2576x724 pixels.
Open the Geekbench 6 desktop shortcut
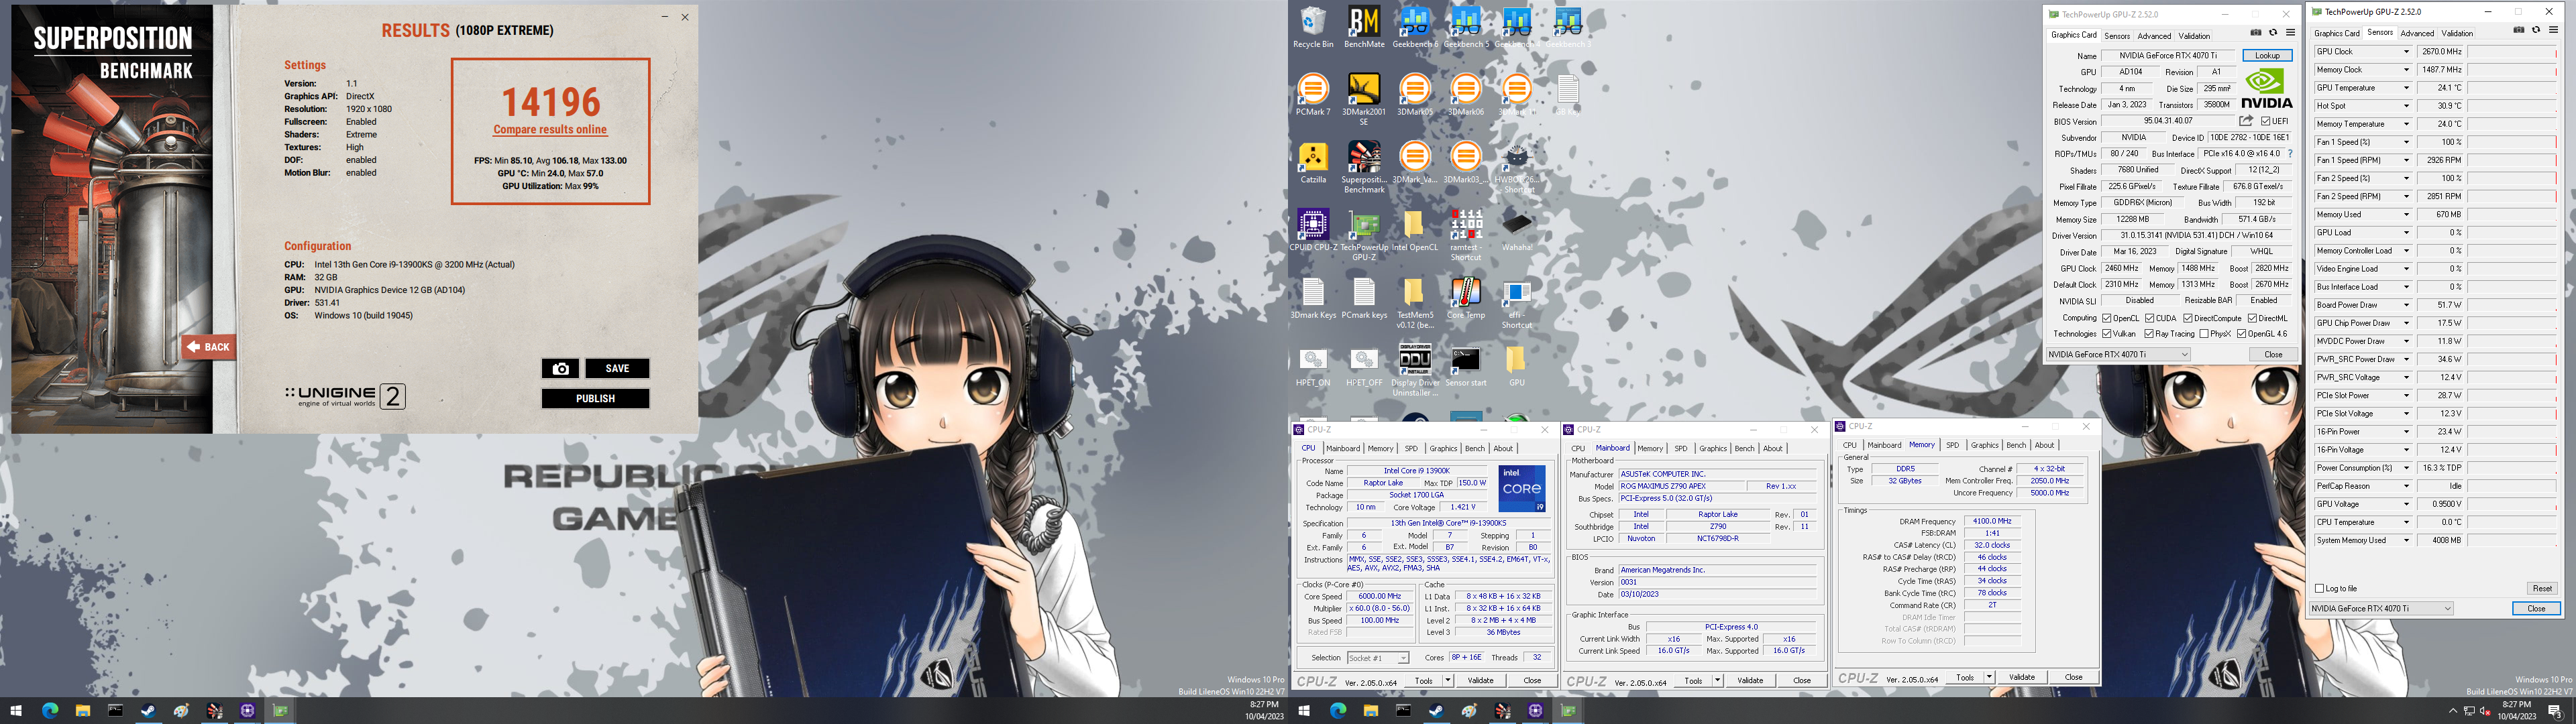tap(1415, 27)
